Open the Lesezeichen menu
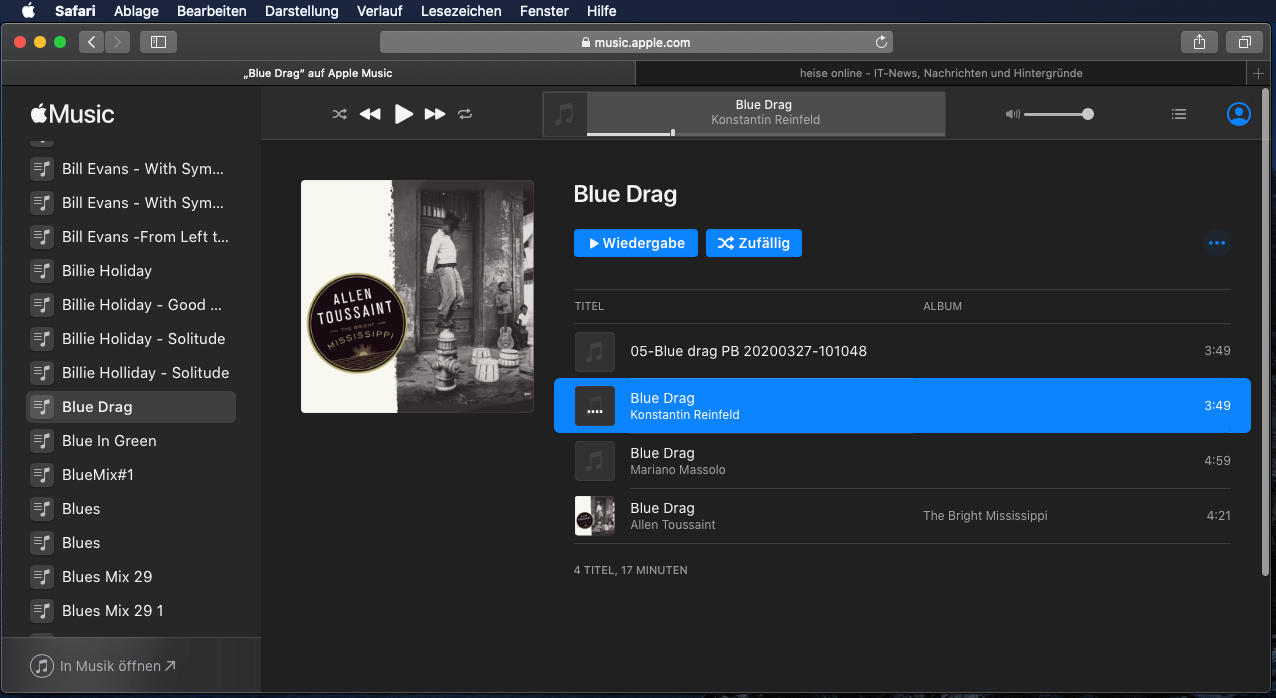The width and height of the screenshot is (1276, 698). click(x=462, y=11)
